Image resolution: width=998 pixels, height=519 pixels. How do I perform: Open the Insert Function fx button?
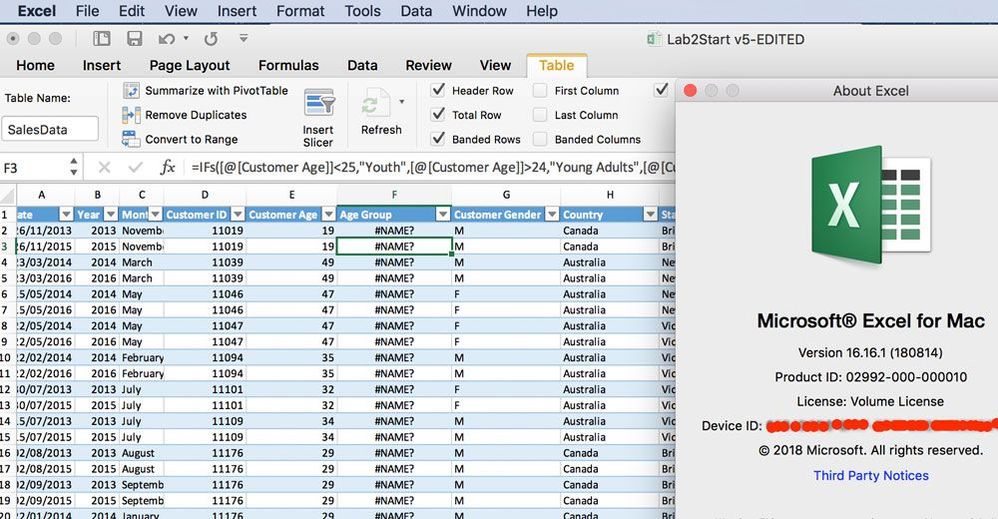[167, 167]
